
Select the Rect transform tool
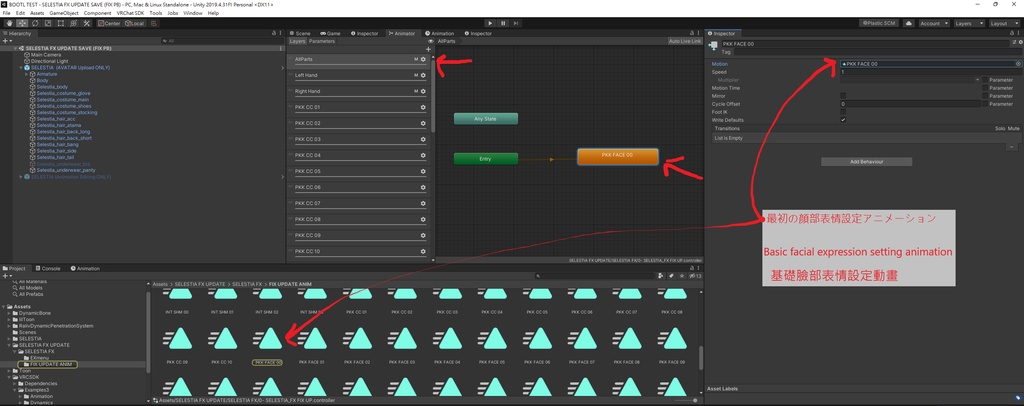[60, 23]
